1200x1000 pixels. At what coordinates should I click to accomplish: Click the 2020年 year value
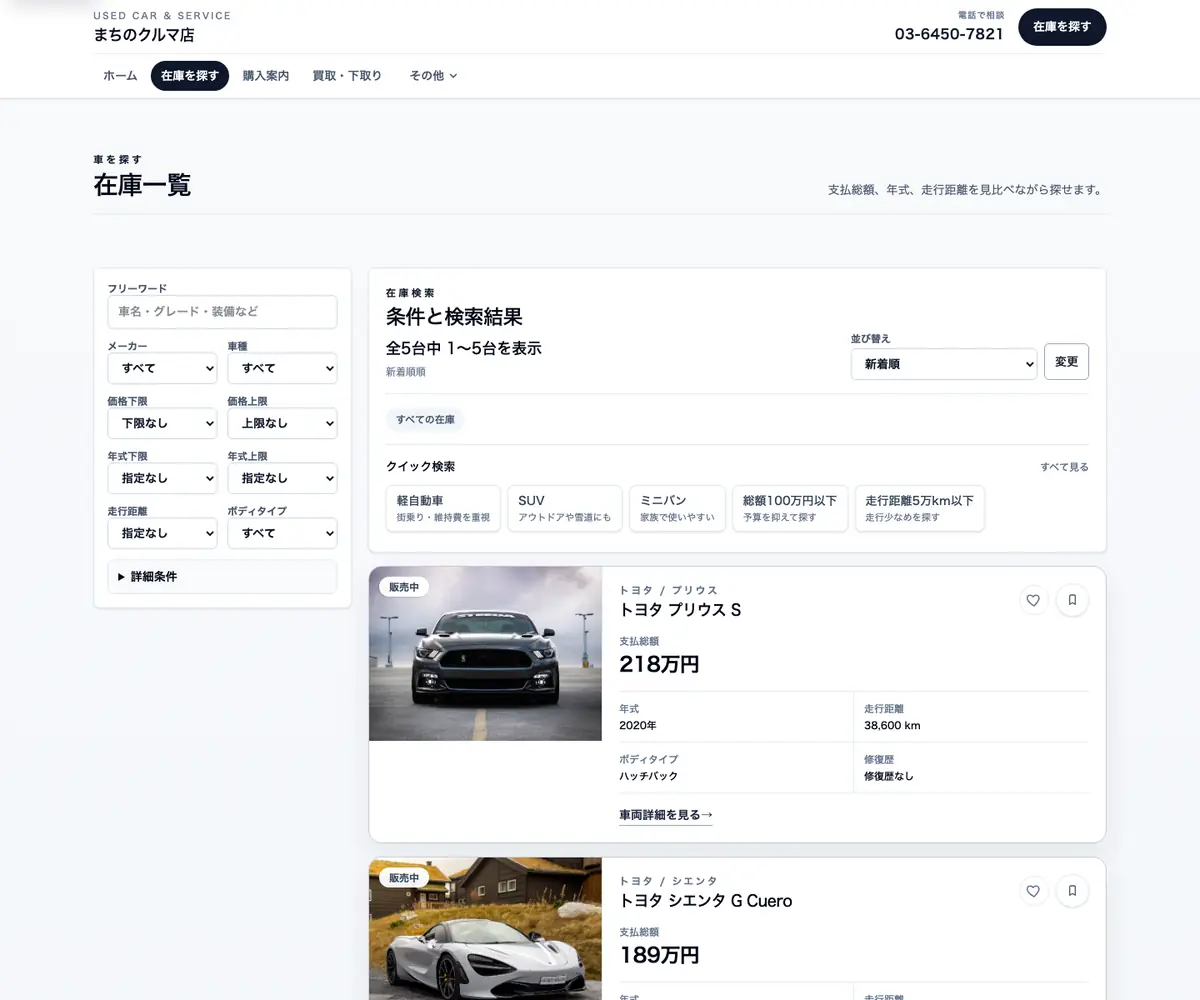(x=638, y=726)
